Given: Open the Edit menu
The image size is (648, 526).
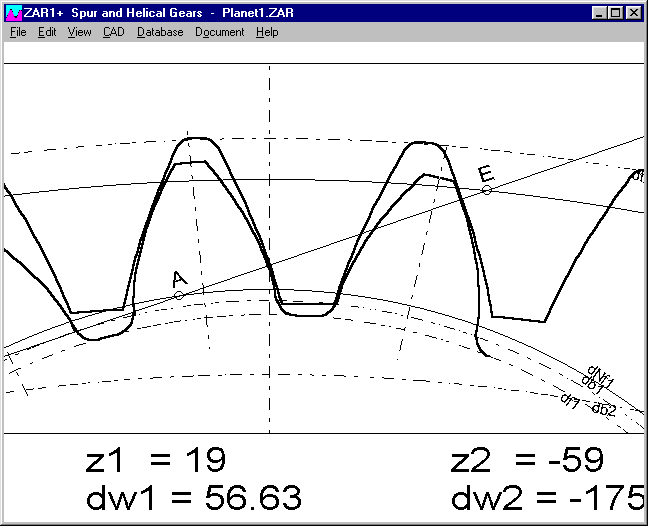Looking at the screenshot, I should click(x=47, y=32).
